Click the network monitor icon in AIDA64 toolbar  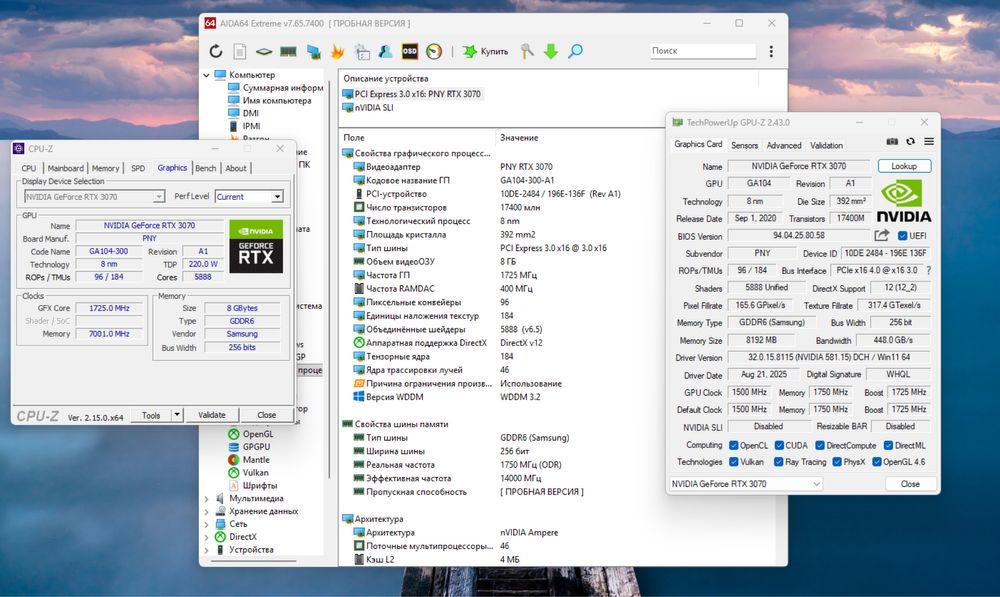[313, 51]
